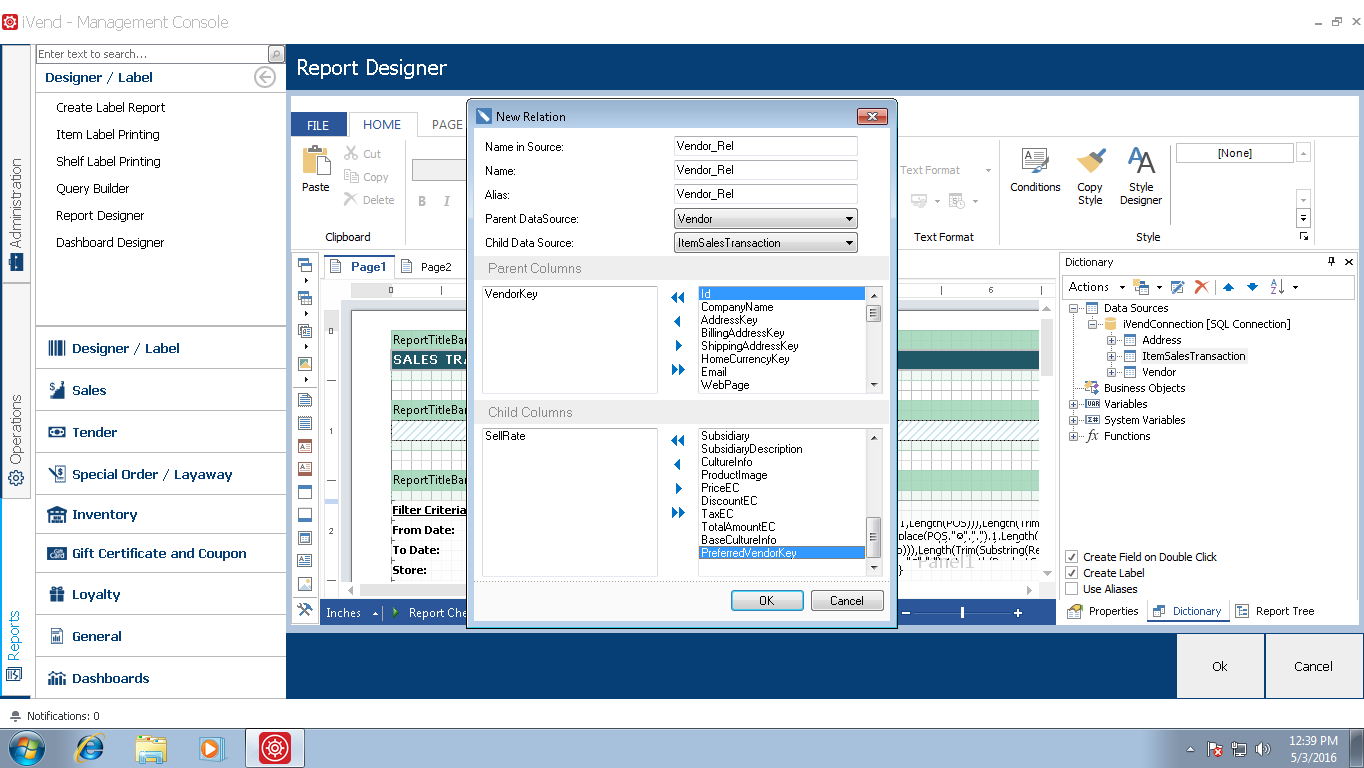Switch to Page2 tab
This screenshot has height=768, width=1364.
point(426,267)
